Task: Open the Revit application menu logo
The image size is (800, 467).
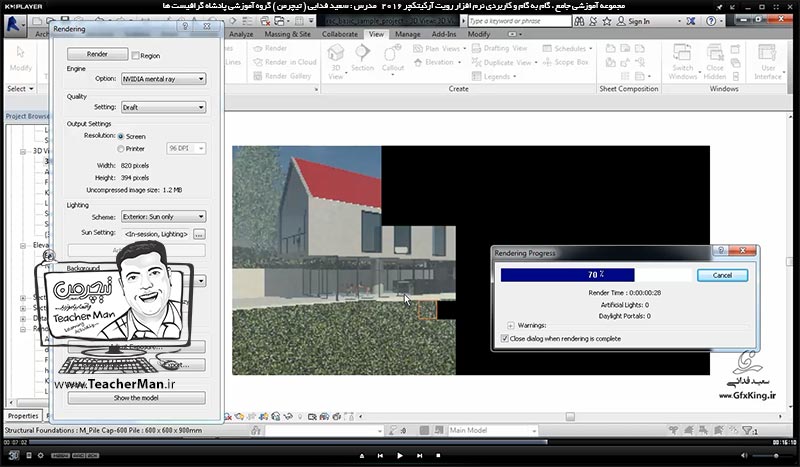Action: click(x=14, y=25)
